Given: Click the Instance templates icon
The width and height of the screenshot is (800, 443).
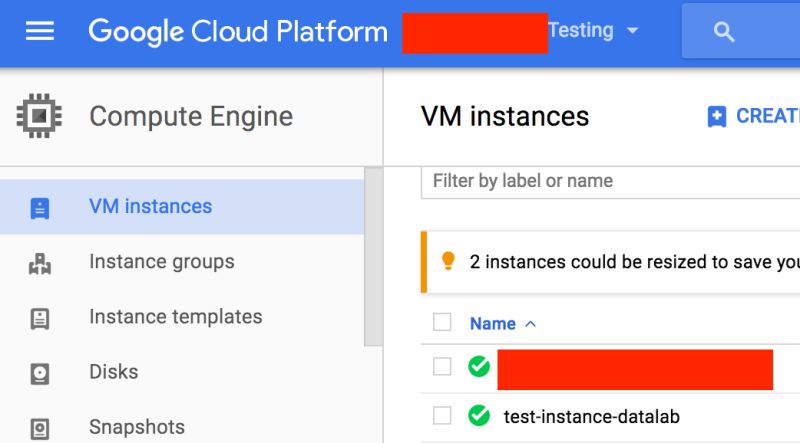Looking at the screenshot, I should click(x=40, y=319).
